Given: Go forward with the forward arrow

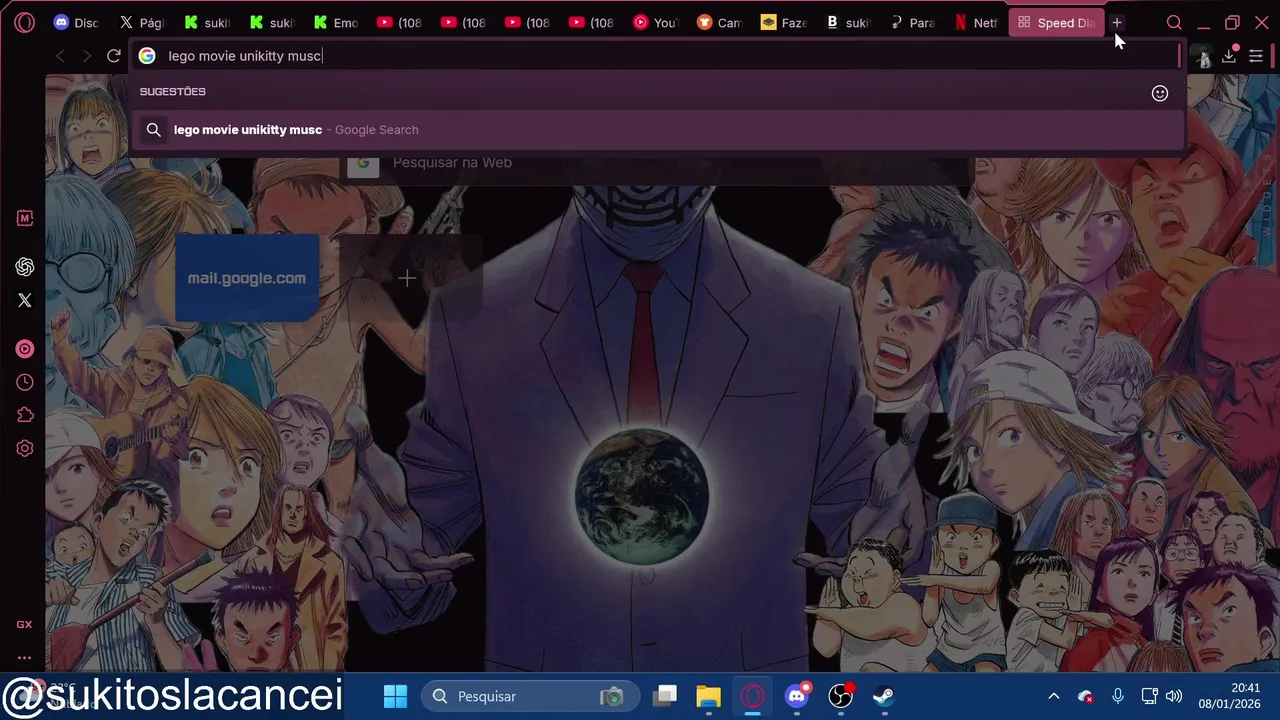Looking at the screenshot, I should [x=87, y=56].
